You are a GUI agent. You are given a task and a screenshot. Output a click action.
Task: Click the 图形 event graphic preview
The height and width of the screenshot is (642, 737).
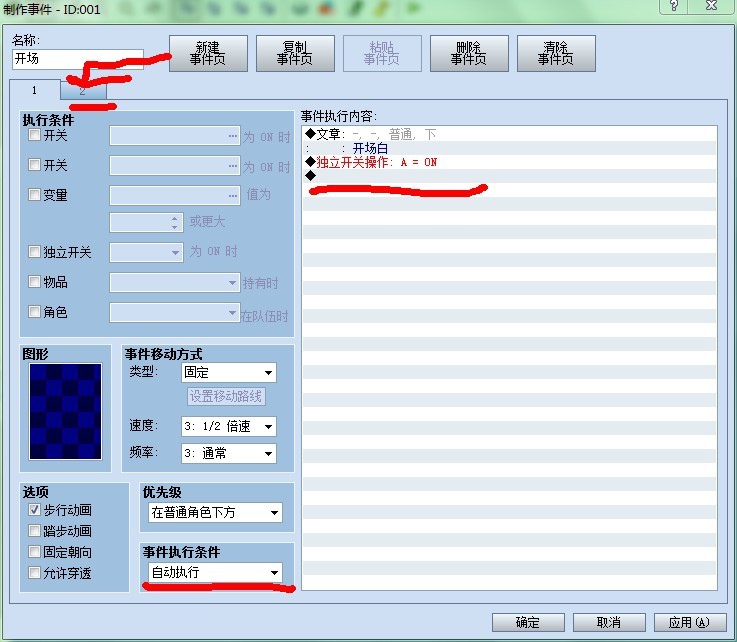65,411
